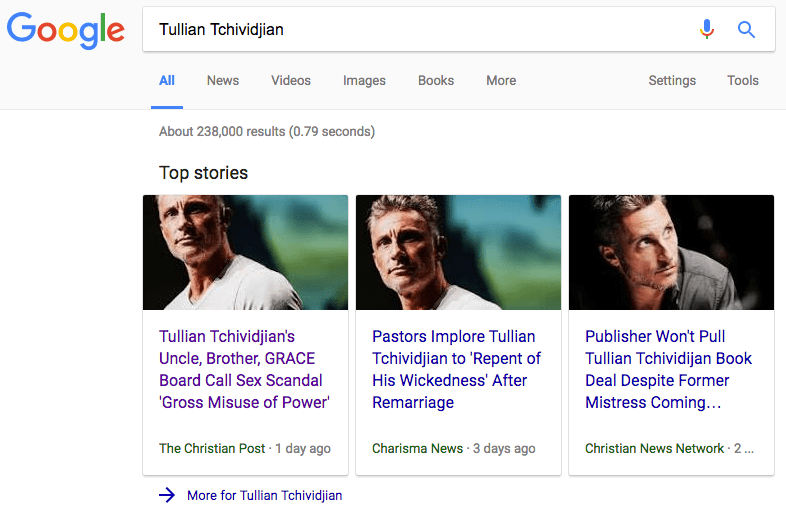Click Christian News Network source label
This screenshot has height=514, width=786.
point(654,448)
